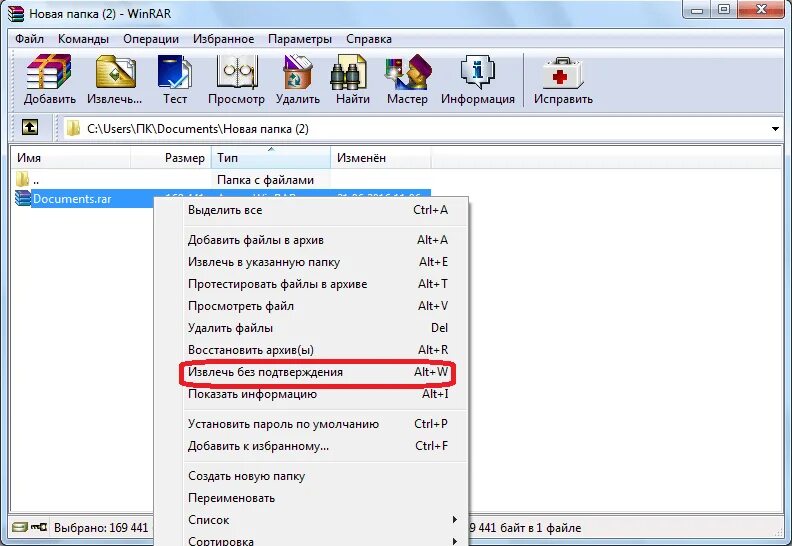Click the Documents.rar archive icon
792x546 pixels.
coord(23,198)
